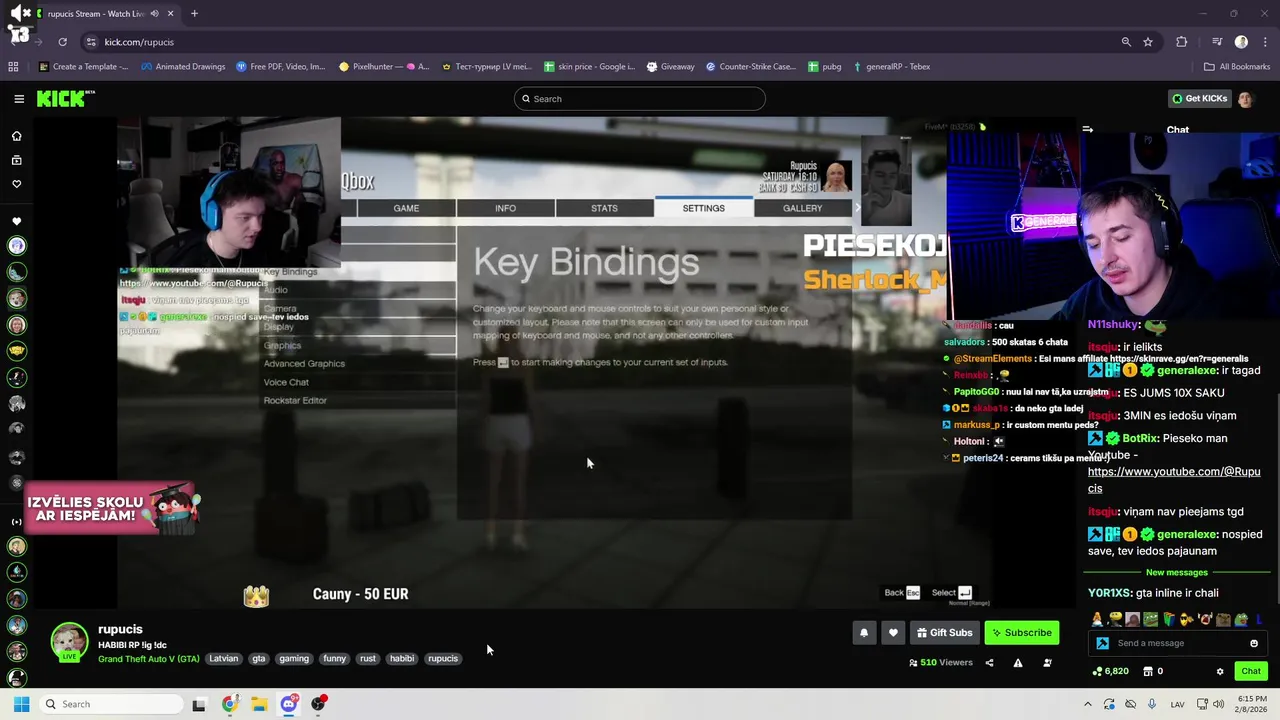Open Chrome media controls icon
This screenshot has width=1280, height=720.
point(1217,42)
